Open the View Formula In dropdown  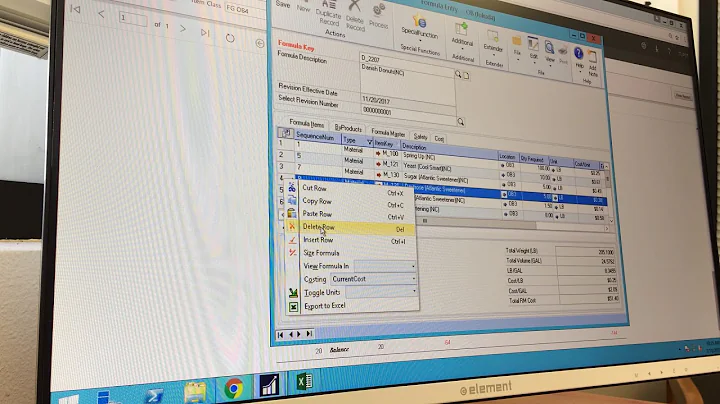coord(385,266)
